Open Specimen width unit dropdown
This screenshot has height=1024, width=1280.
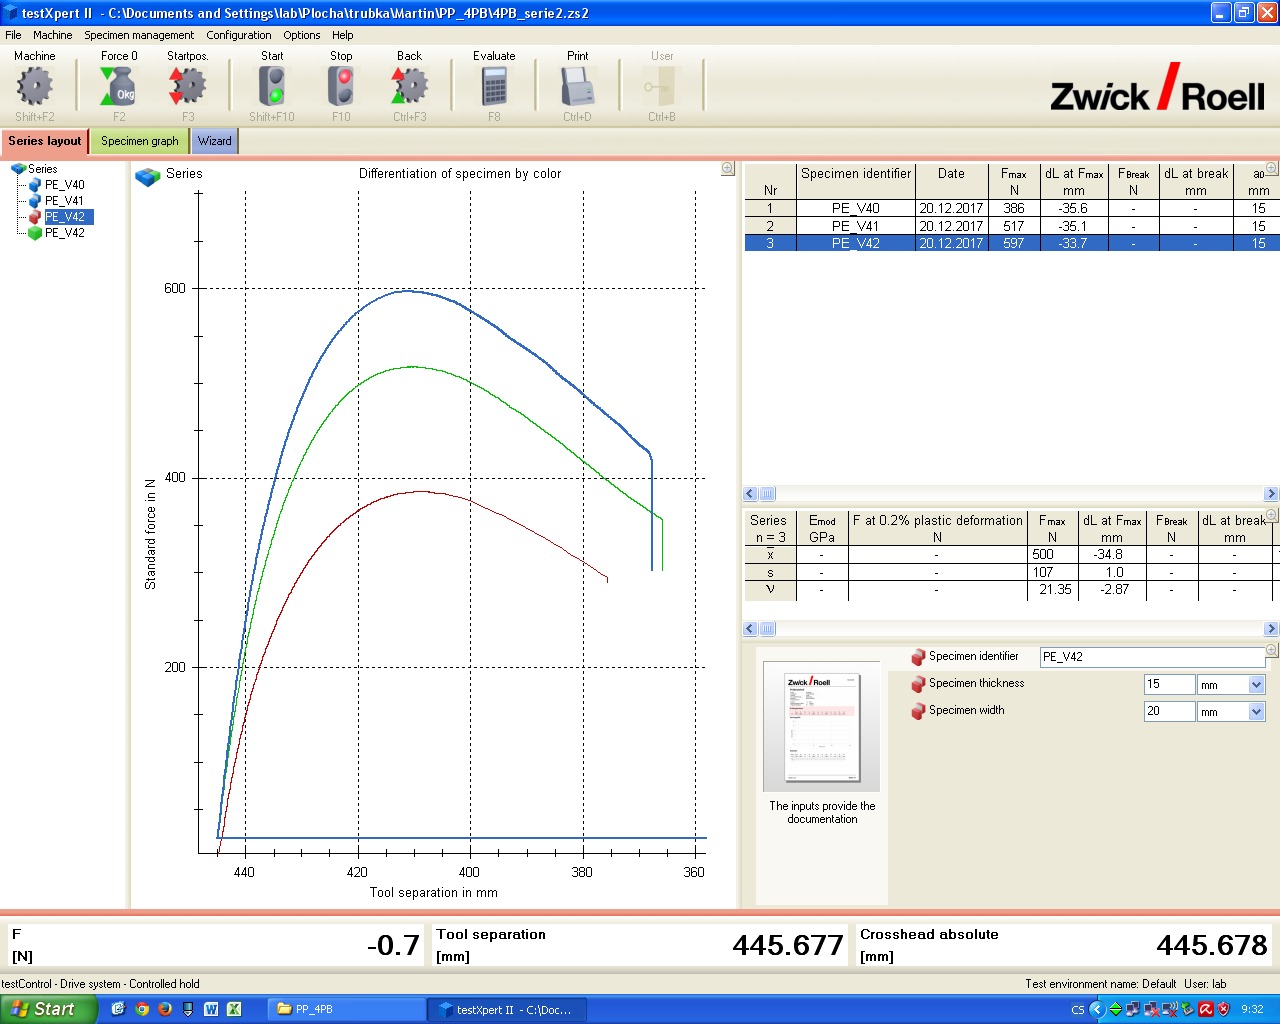tap(1257, 712)
